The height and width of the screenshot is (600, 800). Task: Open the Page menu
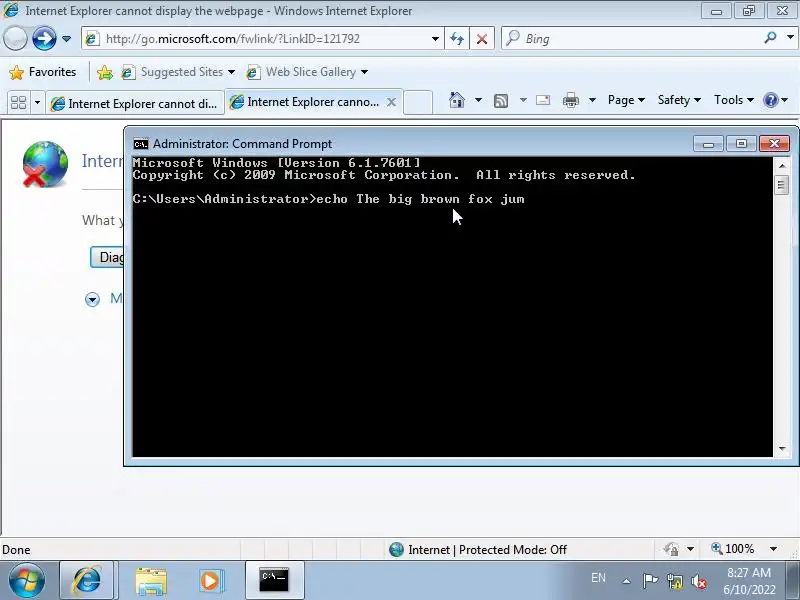(x=626, y=100)
